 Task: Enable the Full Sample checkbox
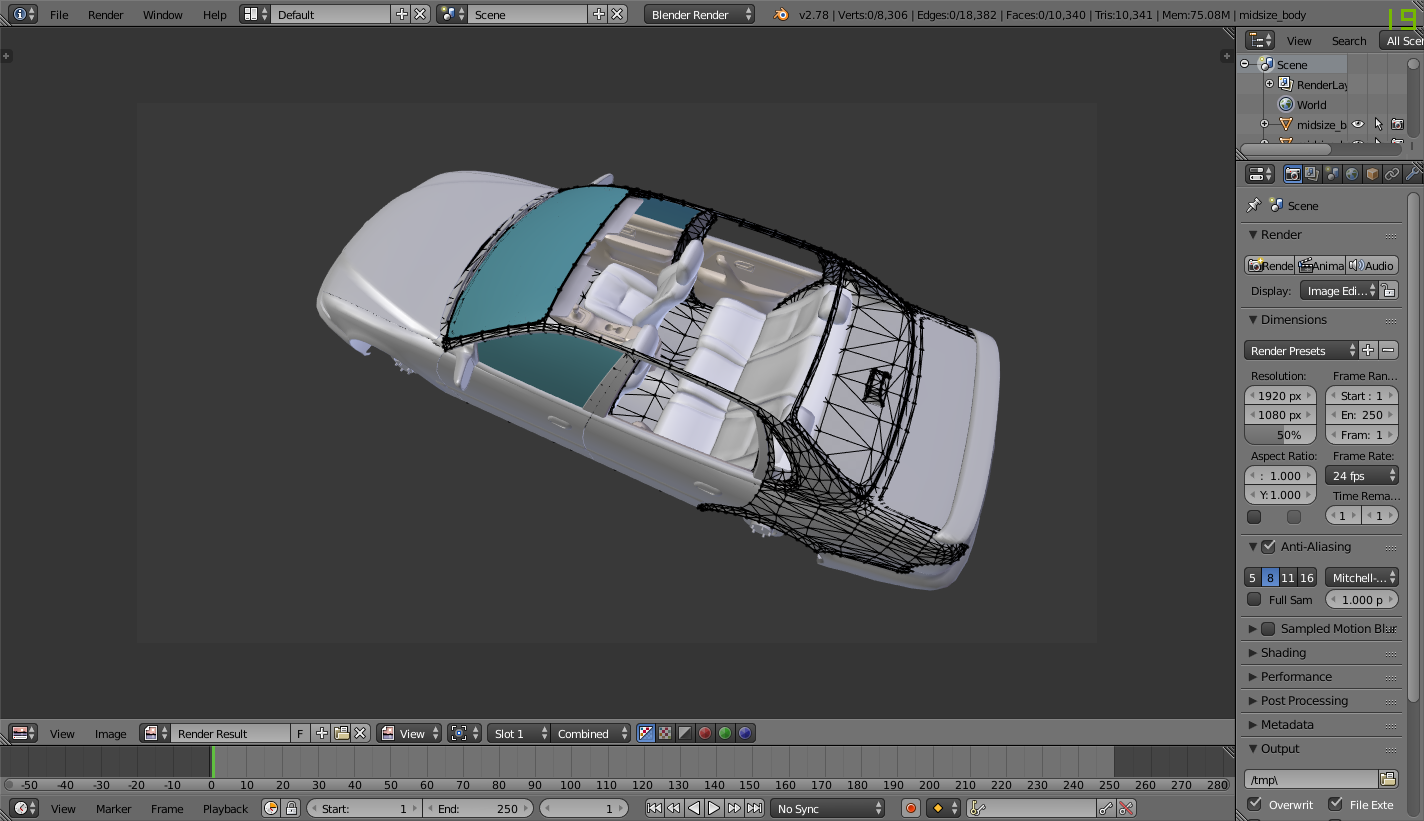click(x=1254, y=600)
